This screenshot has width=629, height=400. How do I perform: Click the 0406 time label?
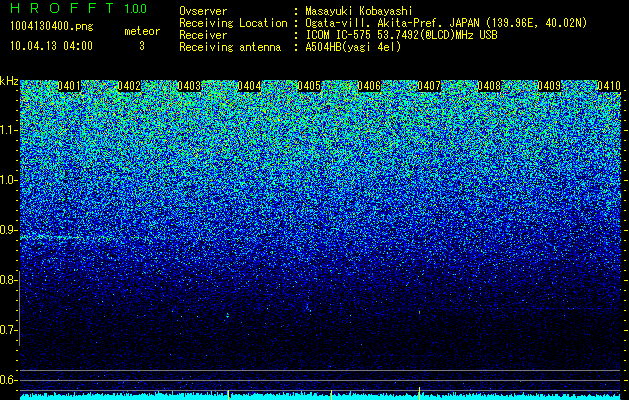(x=369, y=86)
